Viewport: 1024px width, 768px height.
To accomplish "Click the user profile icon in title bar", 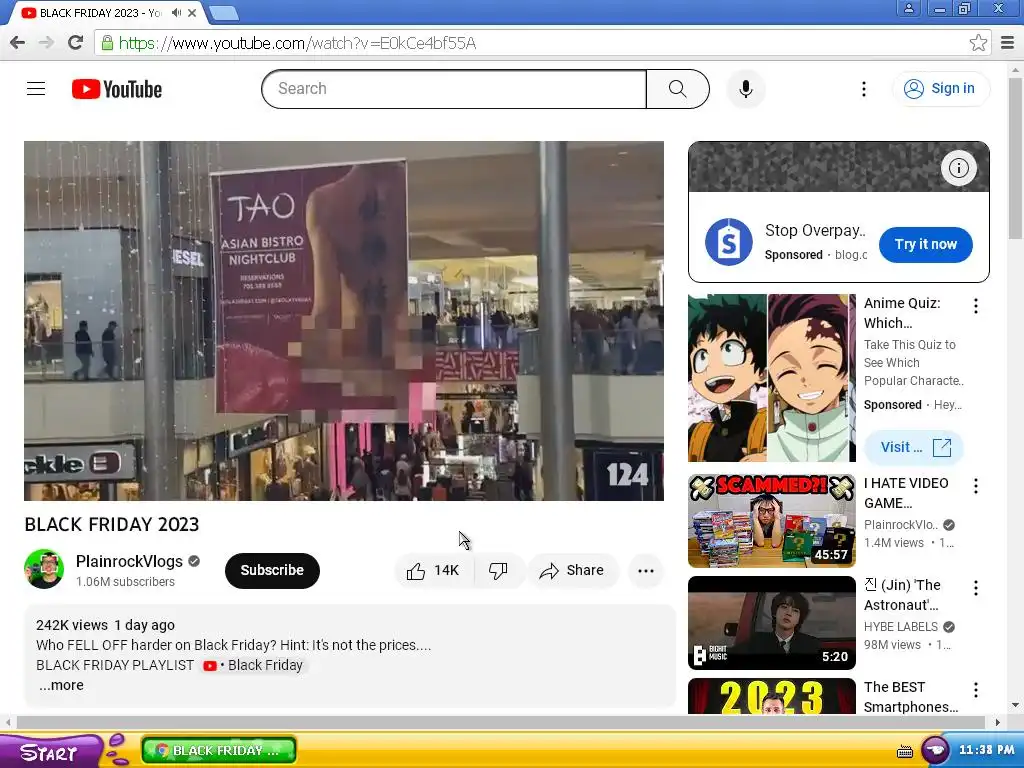I will point(908,8).
